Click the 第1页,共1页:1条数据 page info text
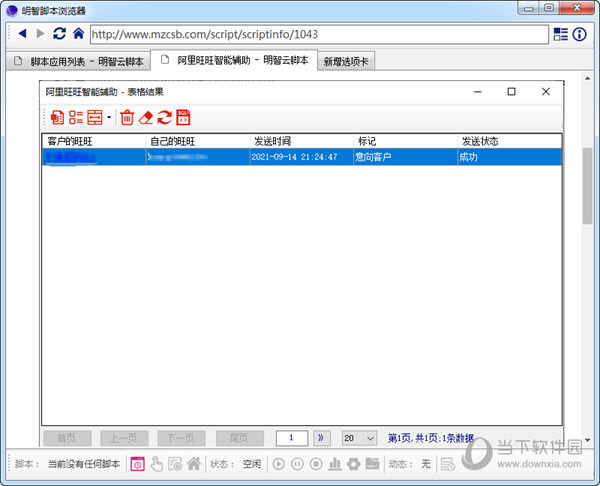This screenshot has height=486, width=600. [431, 438]
